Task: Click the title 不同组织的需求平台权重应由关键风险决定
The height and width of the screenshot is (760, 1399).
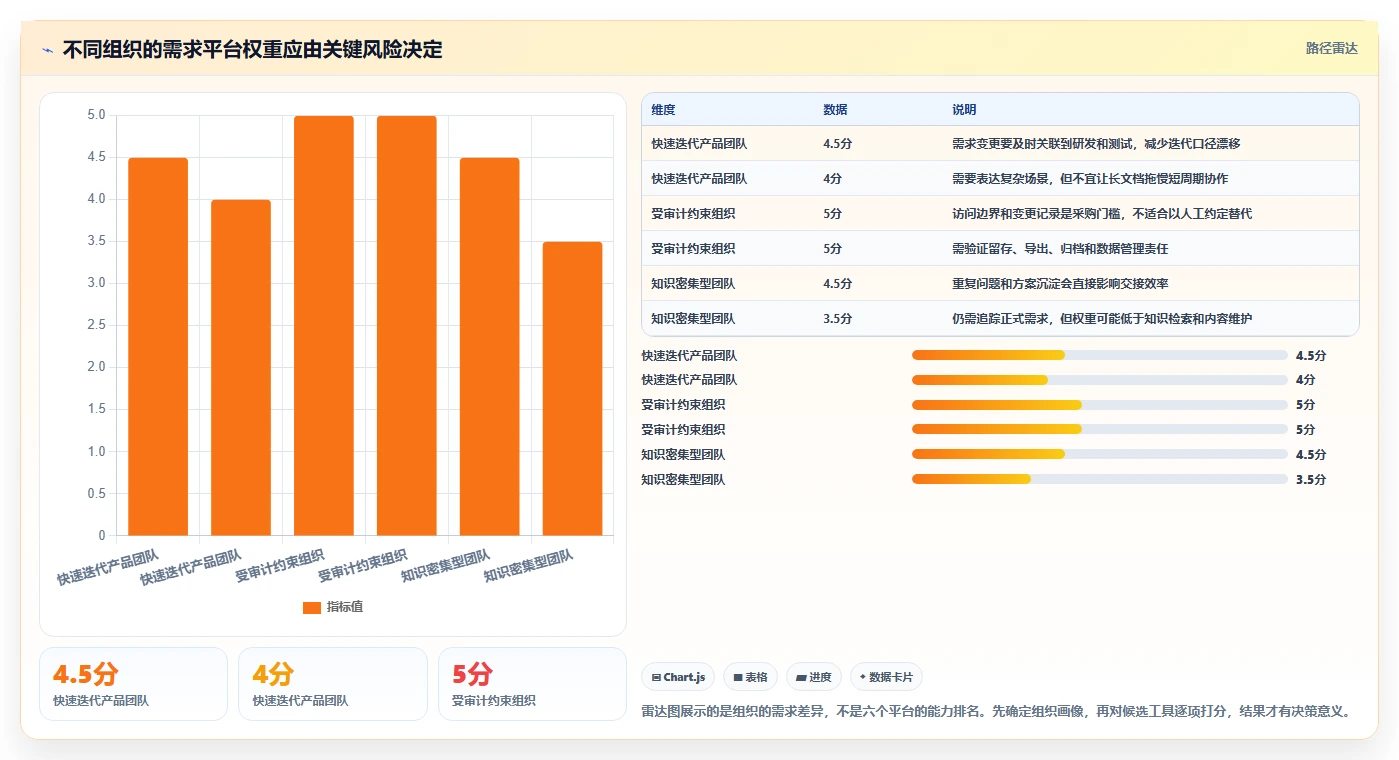Action: pyautogui.click(x=253, y=49)
